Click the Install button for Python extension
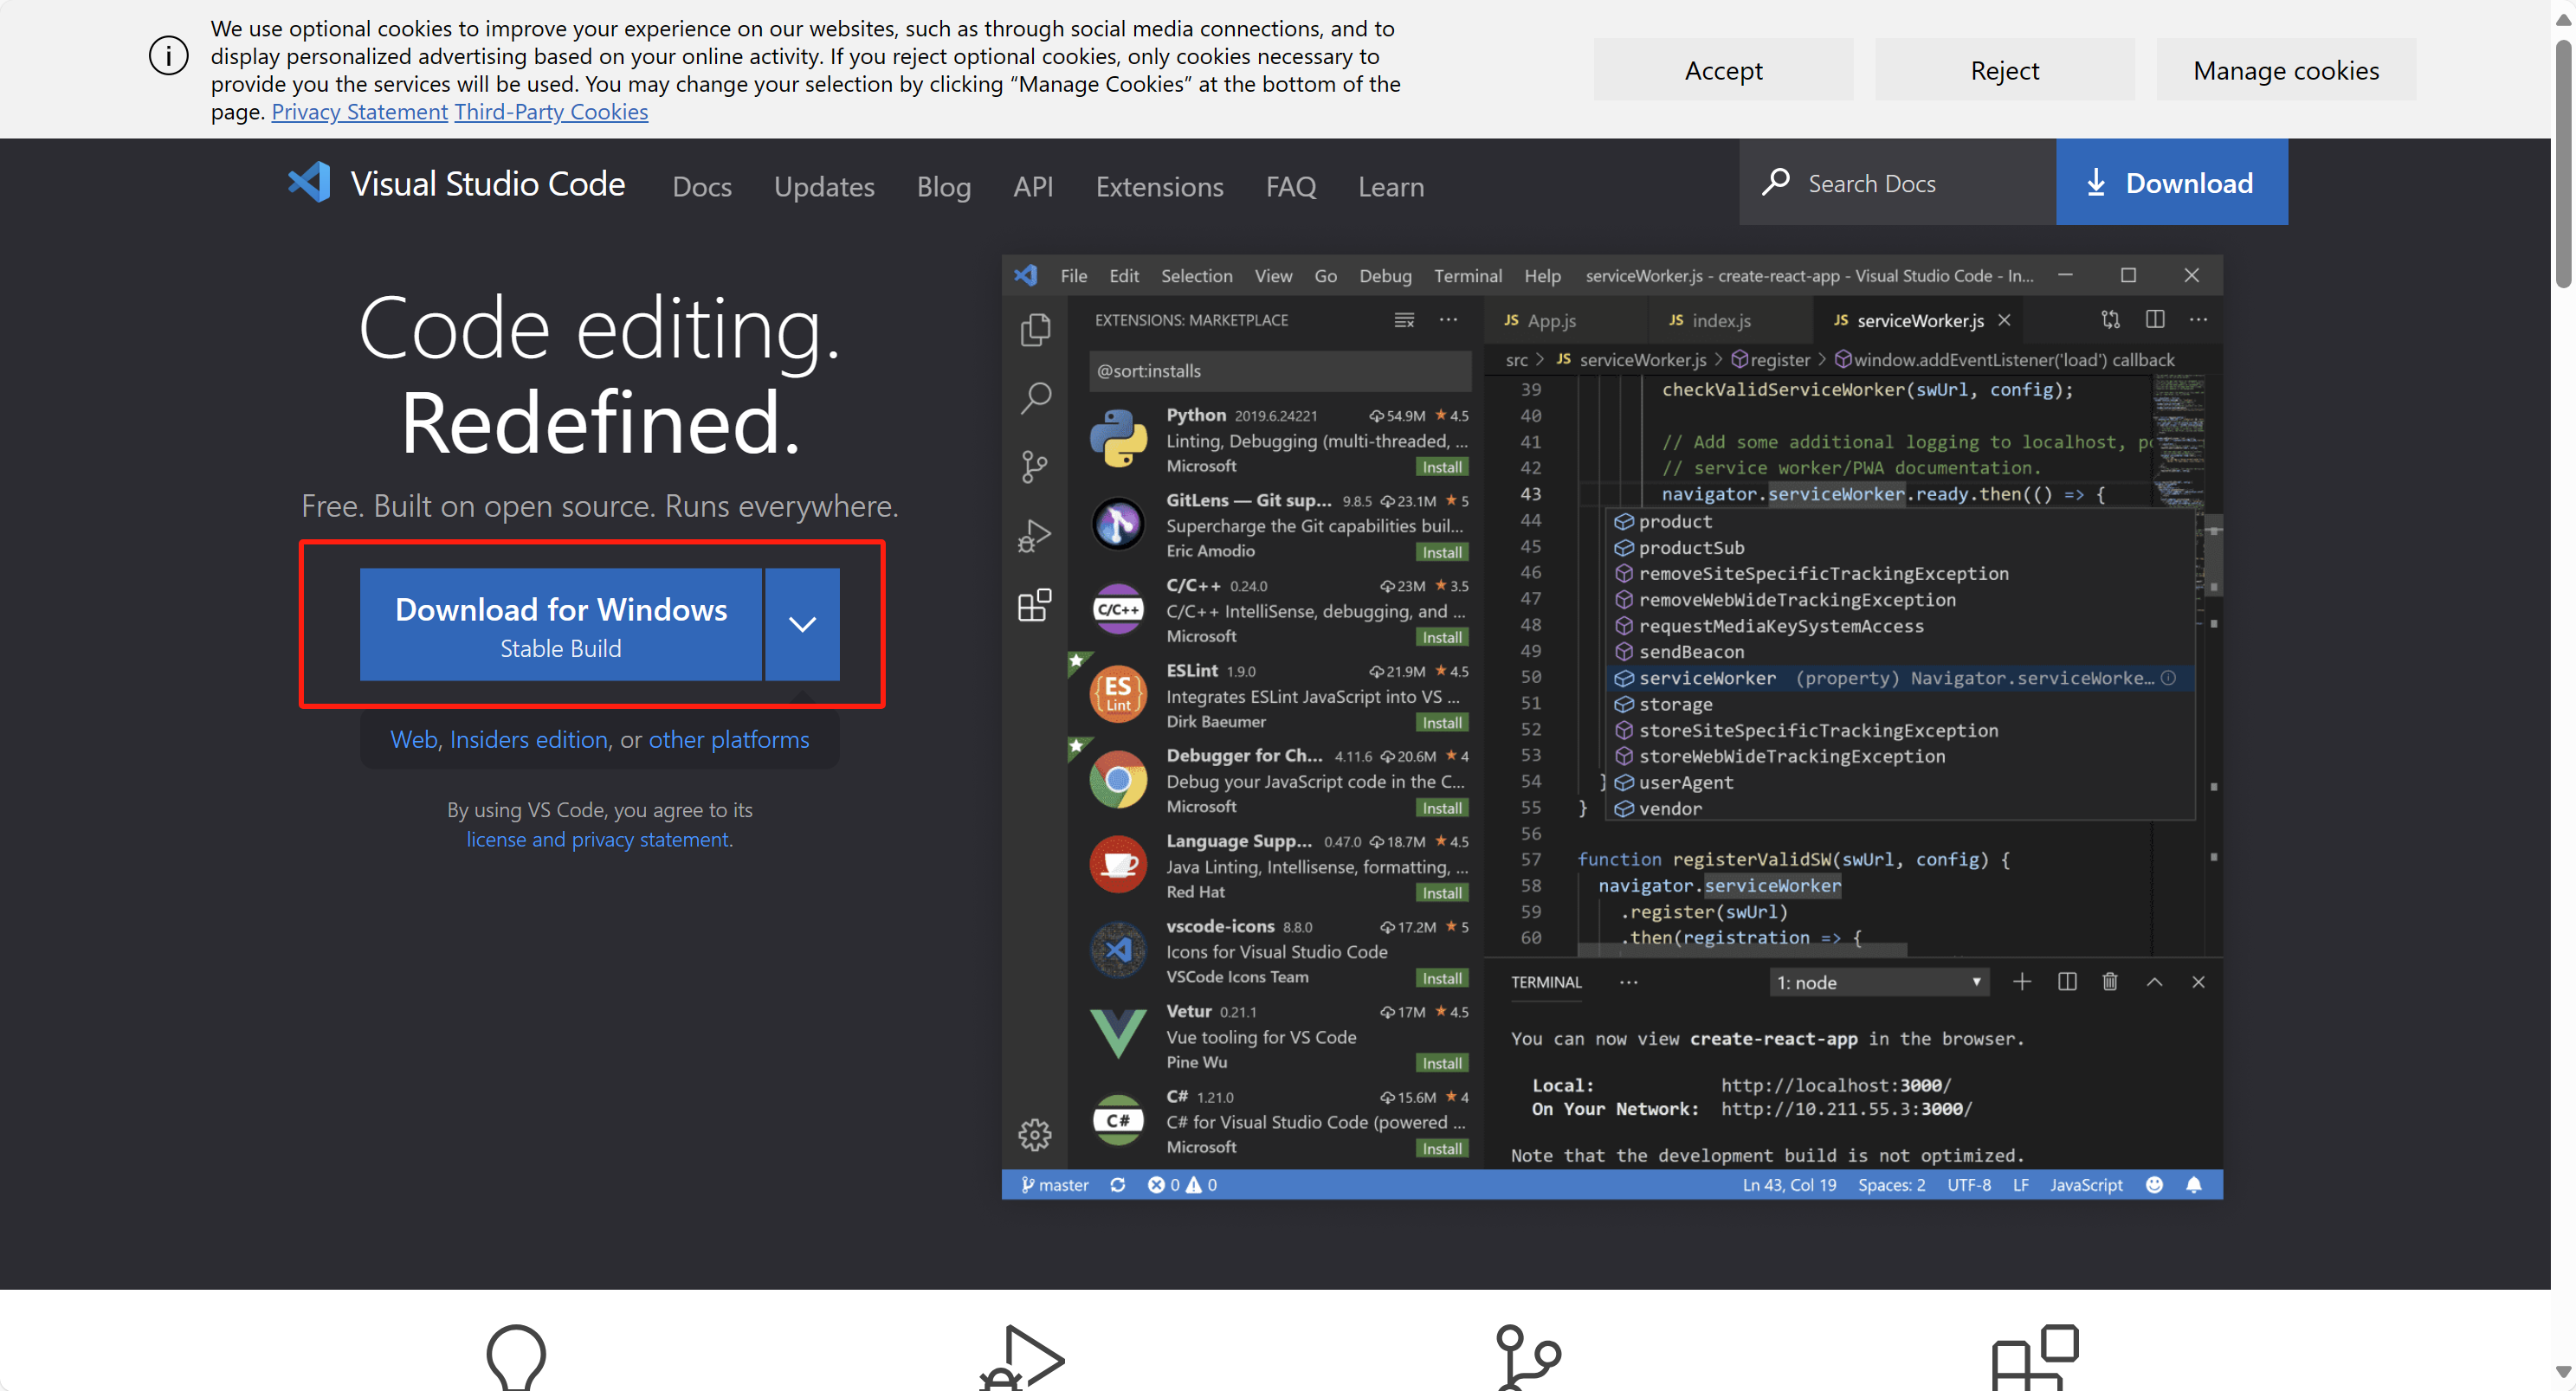This screenshot has height=1391, width=2576. coord(1441,467)
